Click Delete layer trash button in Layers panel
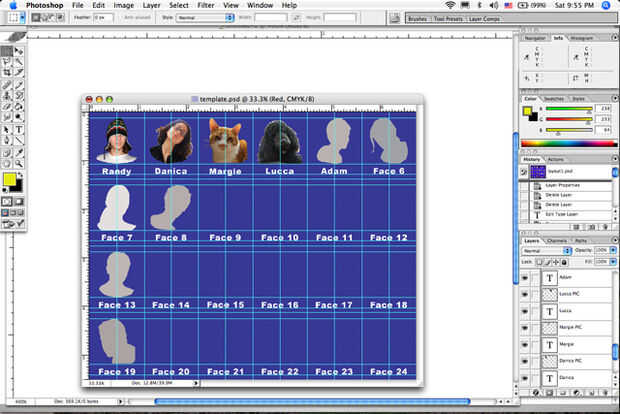This screenshot has height=414, width=620. click(x=605, y=393)
